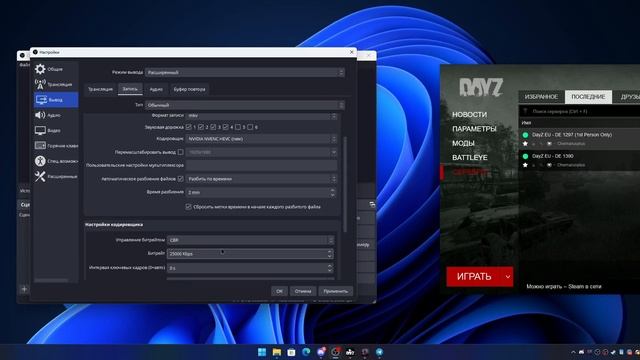Click the dock icon in the OBS panel header
This screenshot has width=640, height=360.
(x=372, y=204)
